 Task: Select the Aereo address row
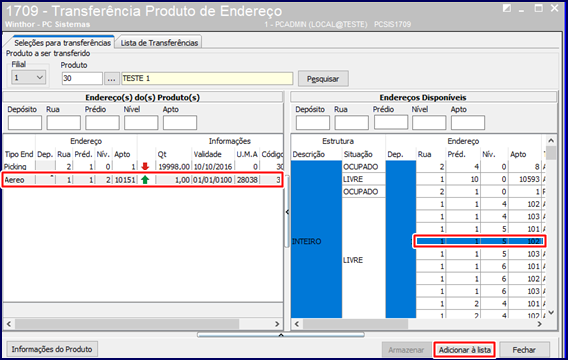click(x=142, y=180)
